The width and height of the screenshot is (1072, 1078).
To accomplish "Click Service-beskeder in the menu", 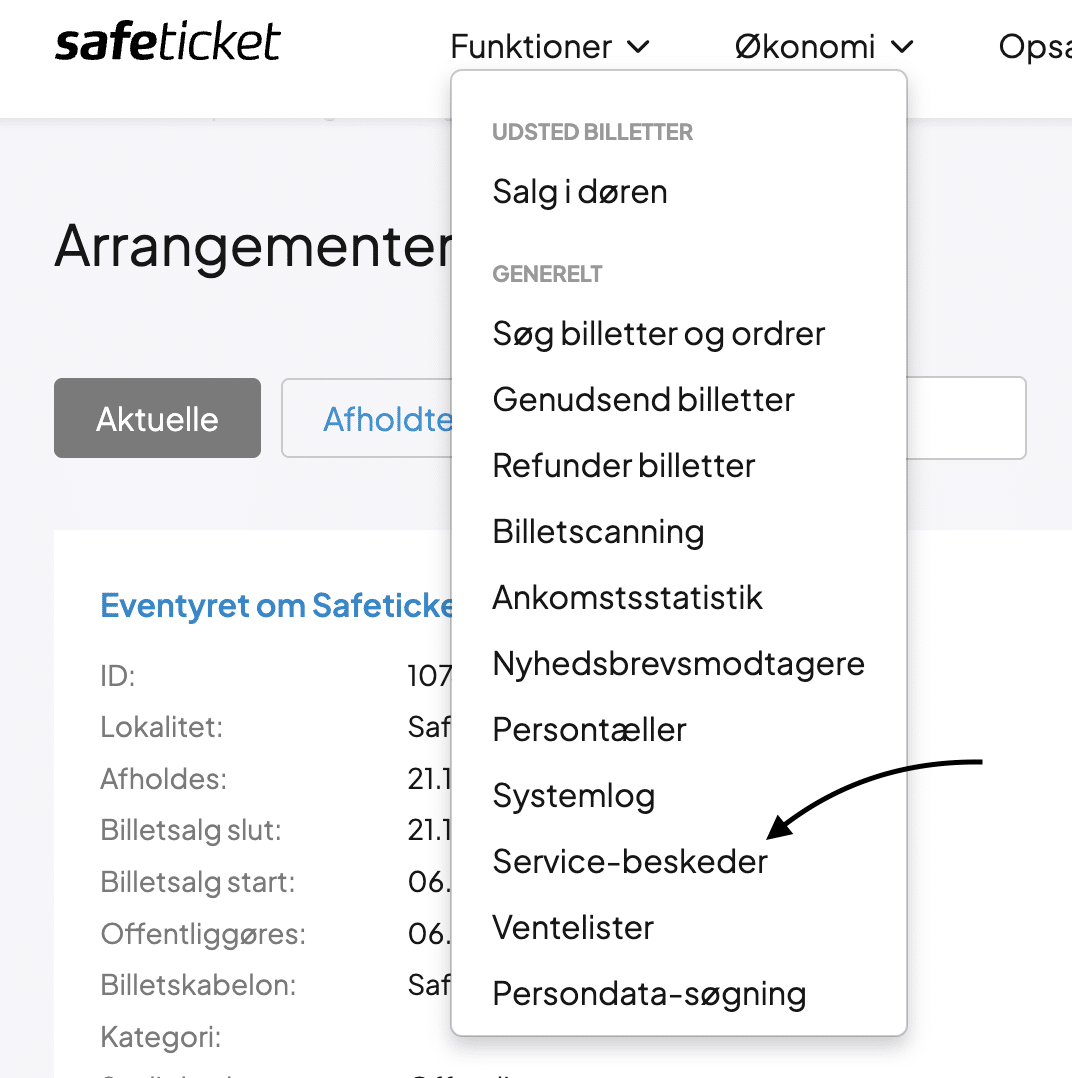I will (x=630, y=862).
